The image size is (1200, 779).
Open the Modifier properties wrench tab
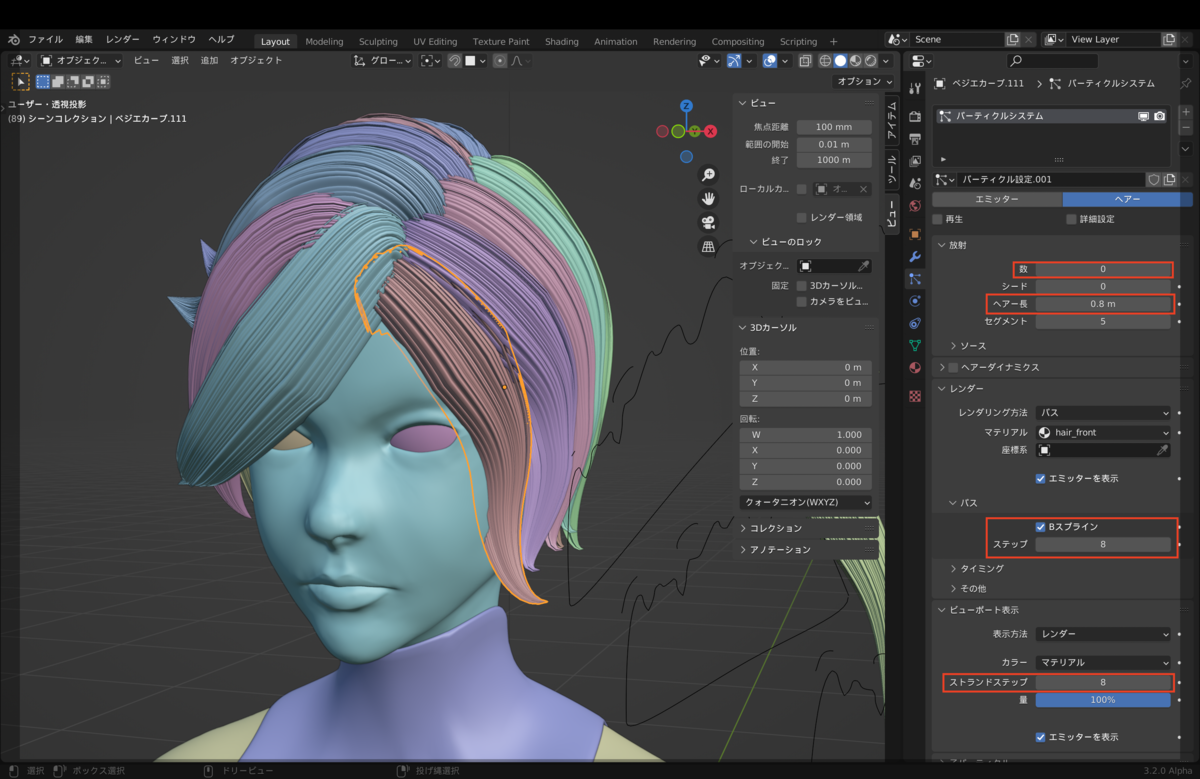coord(914,256)
